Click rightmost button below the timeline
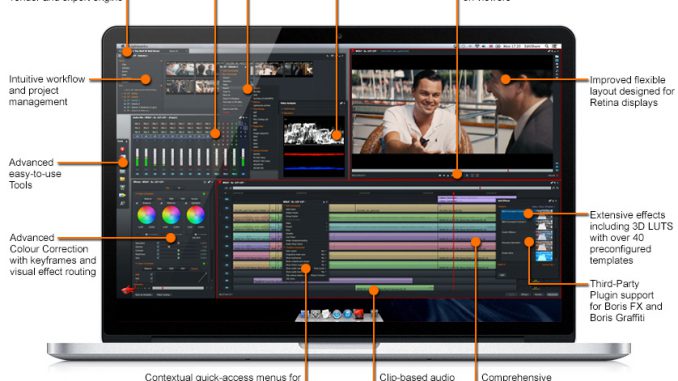Screen dimensions: 678x381 click(x=553, y=295)
